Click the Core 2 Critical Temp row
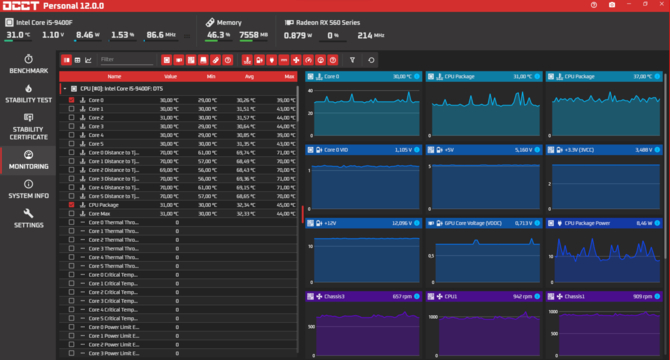This screenshot has width=670, height=360. (178, 292)
